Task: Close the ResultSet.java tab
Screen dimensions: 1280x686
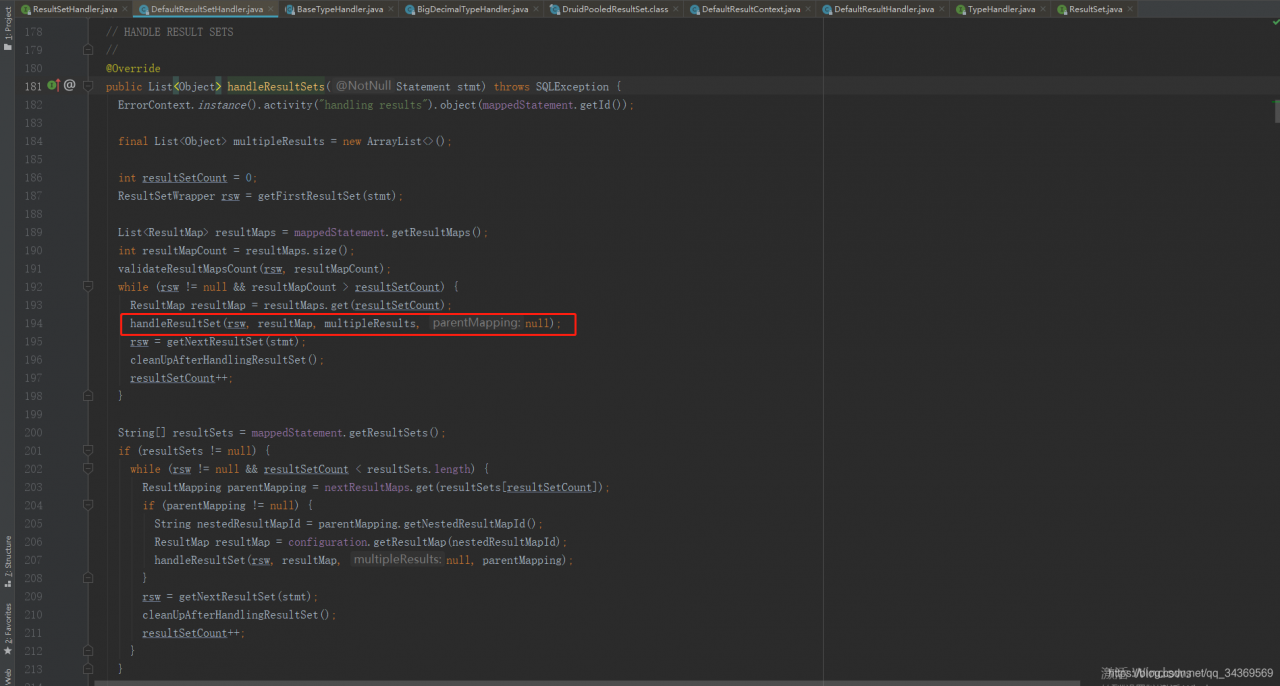Action: [1131, 9]
